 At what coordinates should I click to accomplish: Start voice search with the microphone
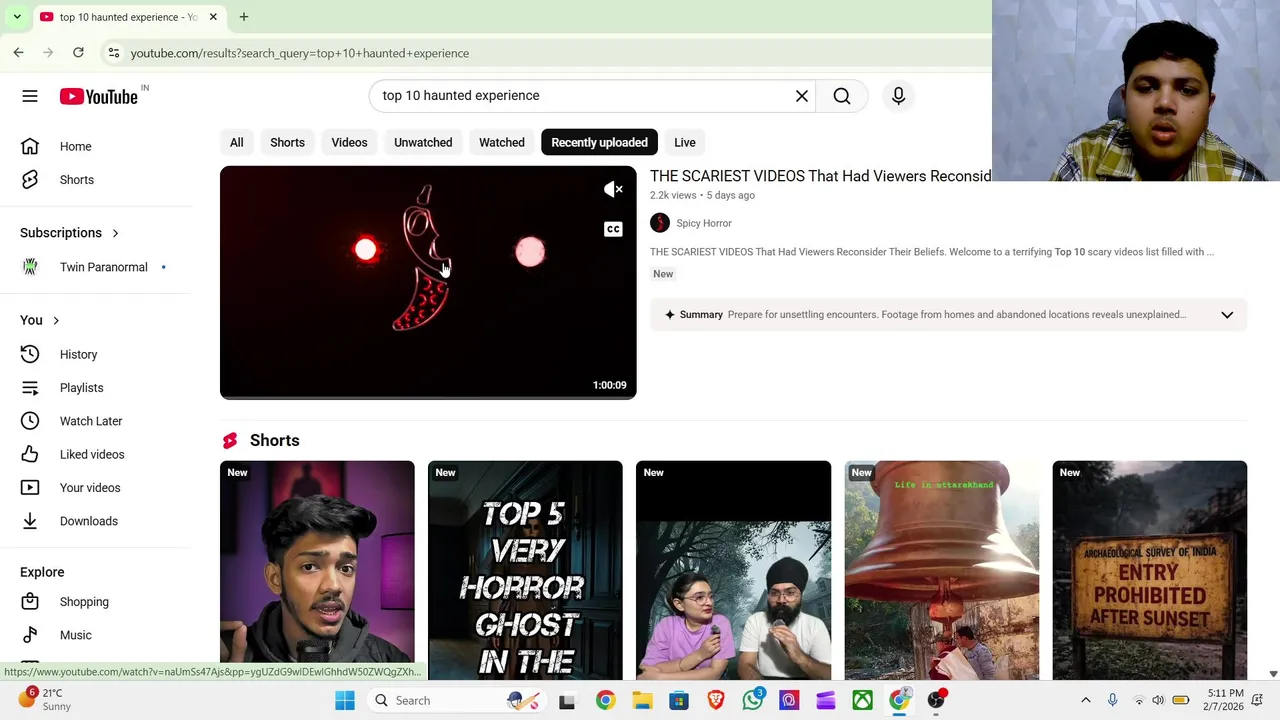898,96
